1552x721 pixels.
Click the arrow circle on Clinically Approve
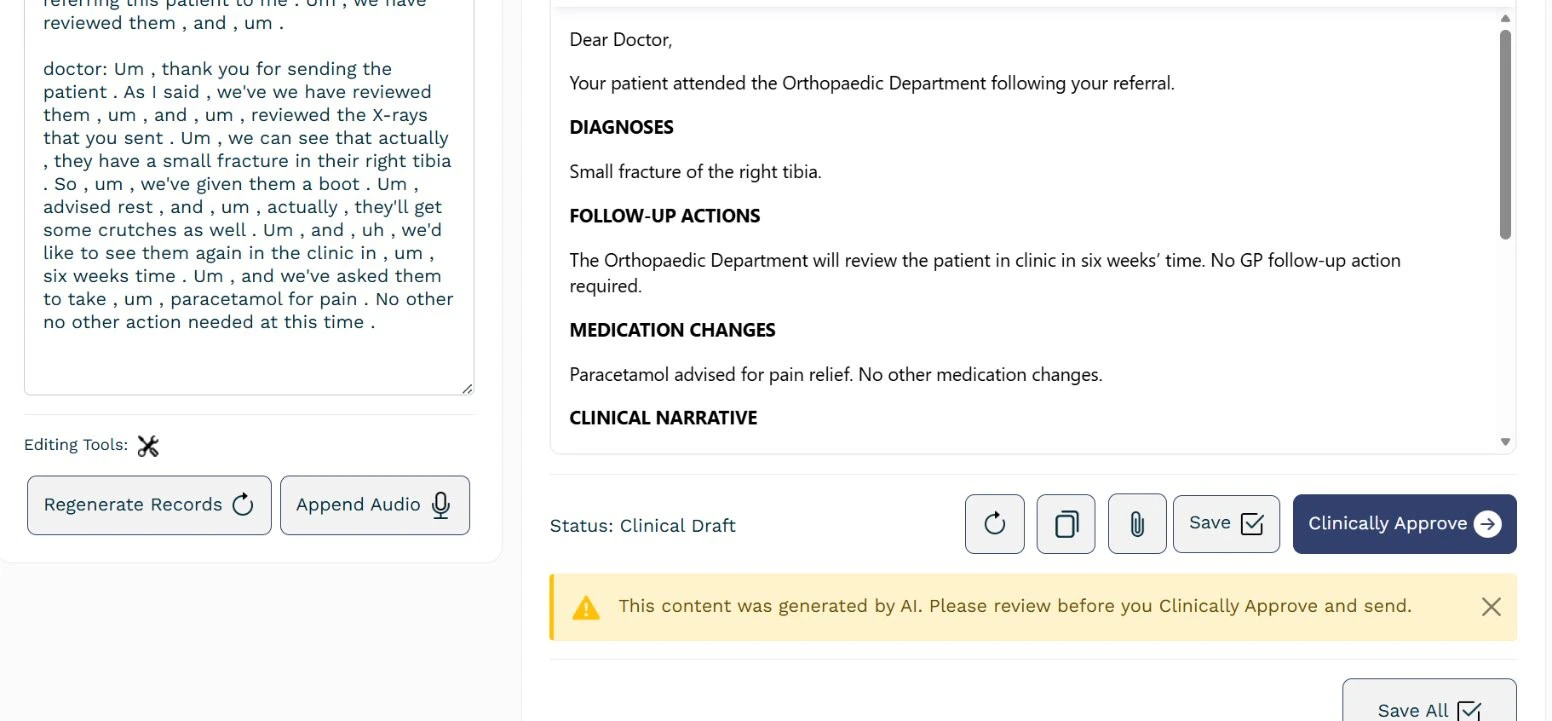point(1488,523)
